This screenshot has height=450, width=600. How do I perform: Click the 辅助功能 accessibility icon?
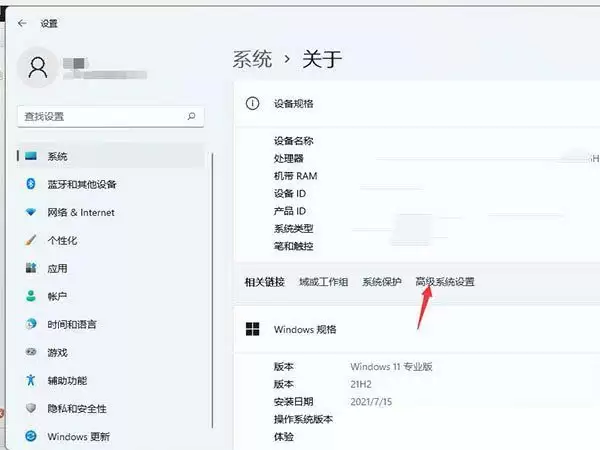click(31, 380)
